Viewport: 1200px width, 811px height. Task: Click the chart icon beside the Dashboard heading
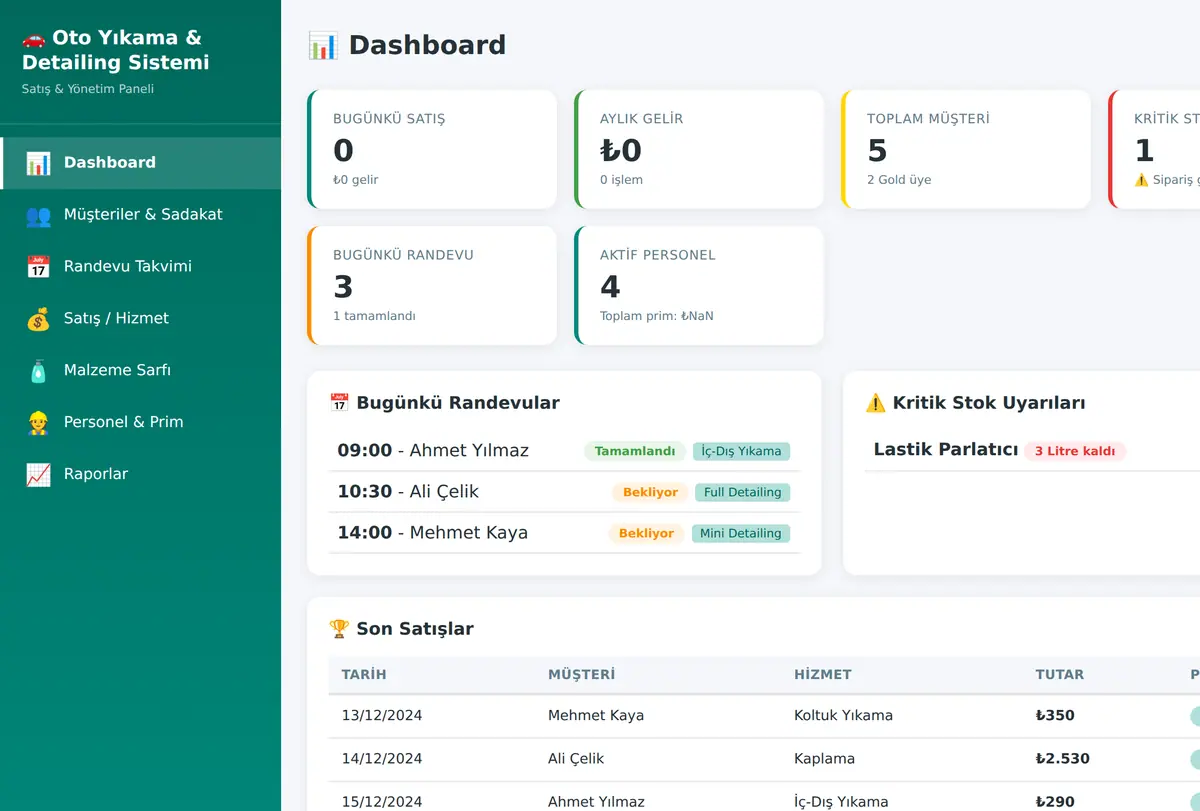(323, 45)
